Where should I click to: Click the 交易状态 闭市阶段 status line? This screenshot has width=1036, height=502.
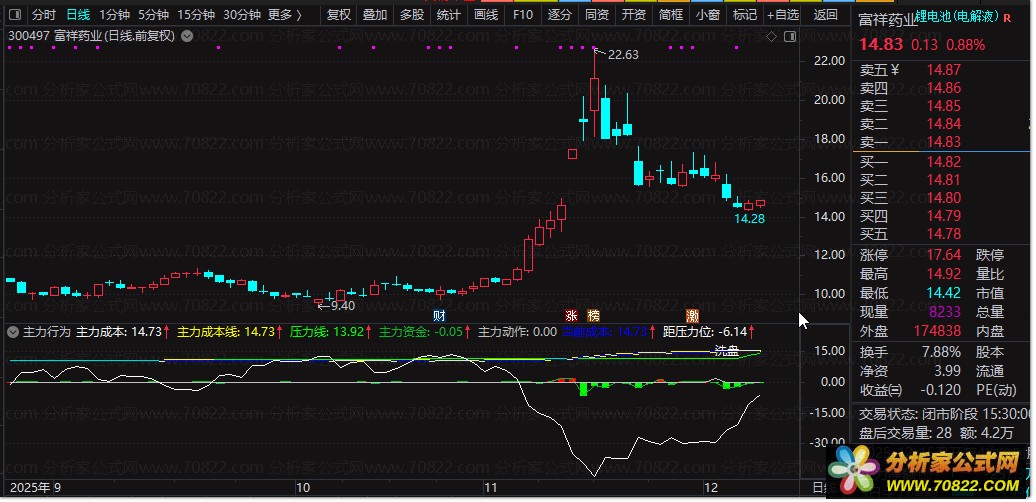(944, 414)
